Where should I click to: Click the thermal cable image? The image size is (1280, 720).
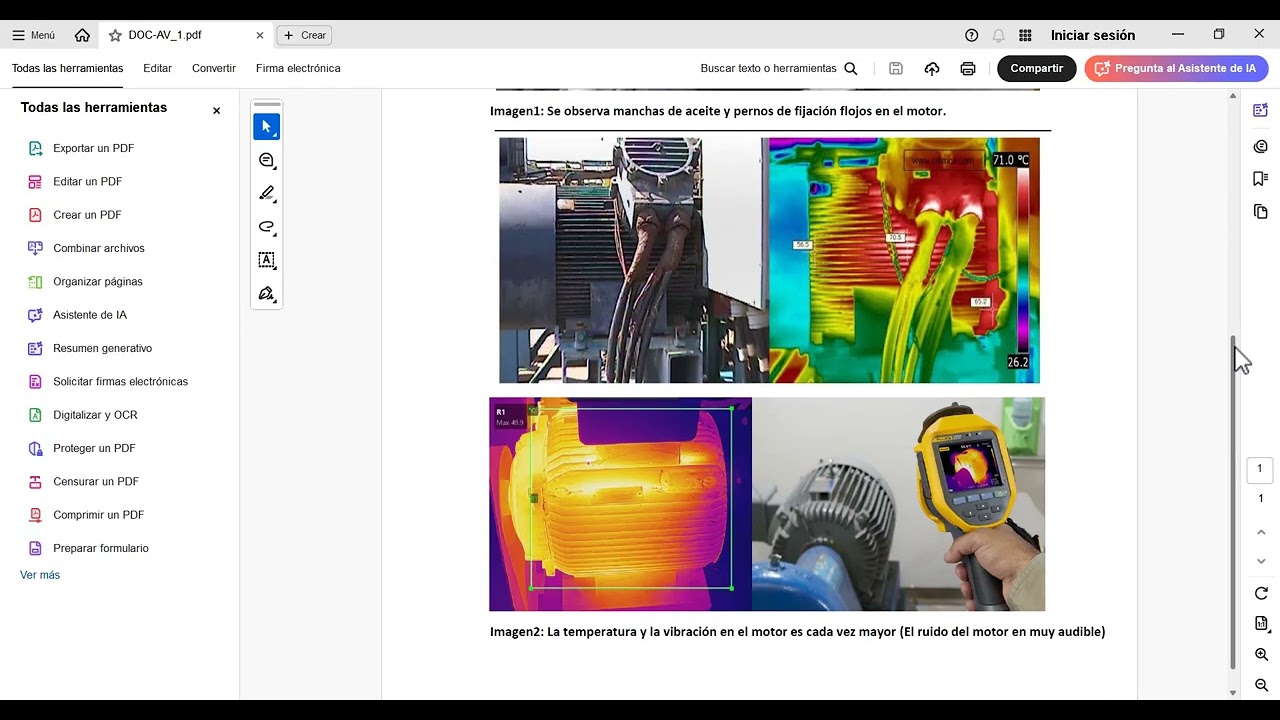click(x=904, y=260)
